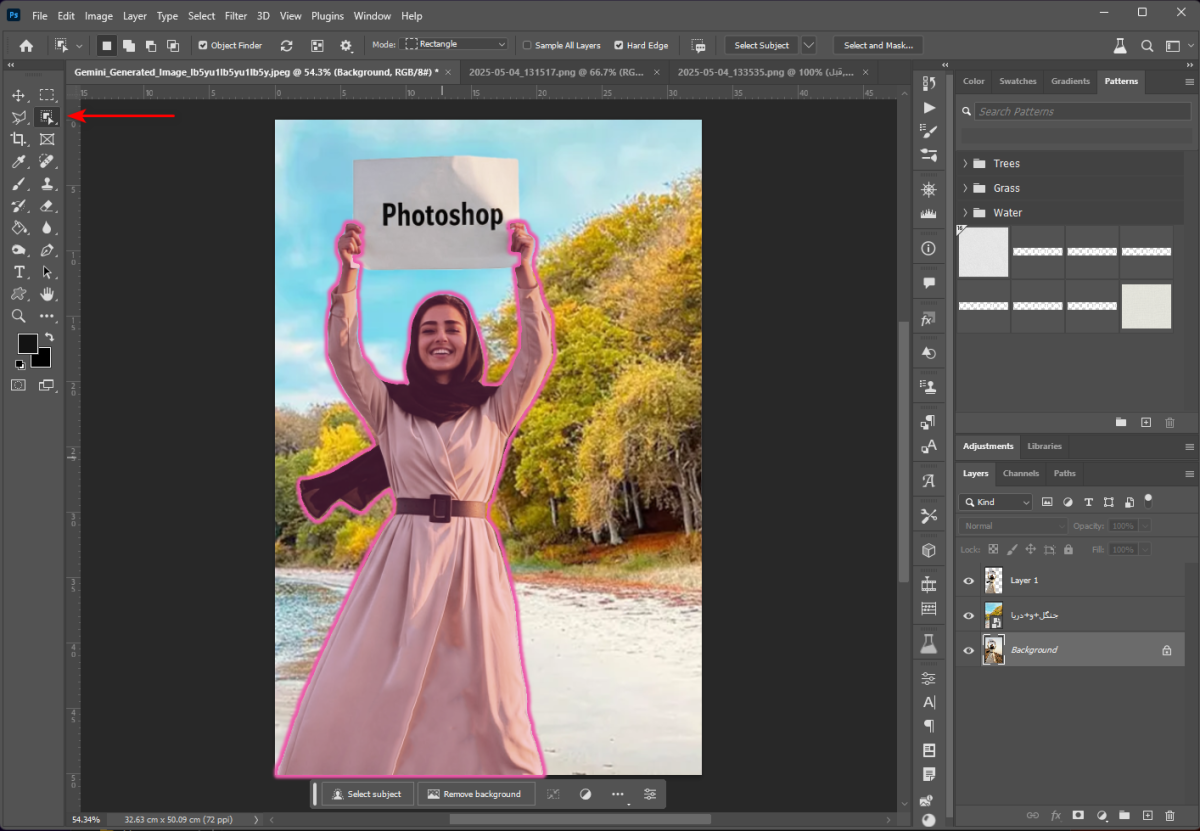The image size is (1200, 831).
Task: Select the Pen tool
Action: (x=47, y=250)
